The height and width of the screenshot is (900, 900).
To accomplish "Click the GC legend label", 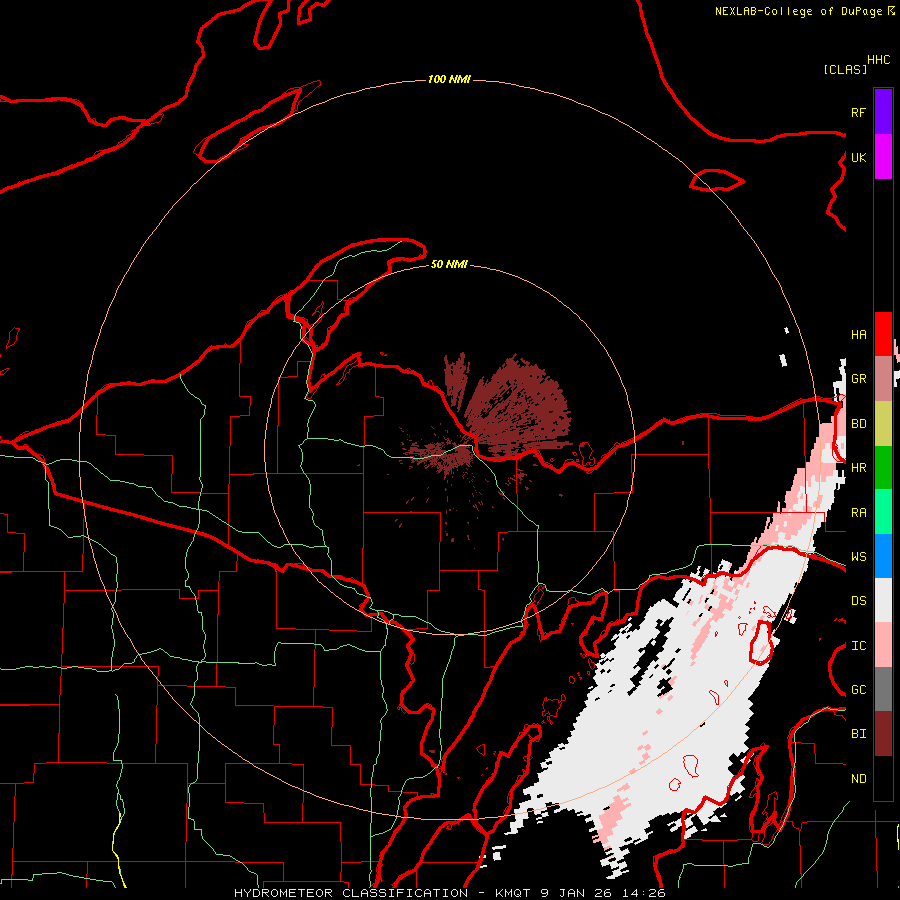I will click(858, 690).
